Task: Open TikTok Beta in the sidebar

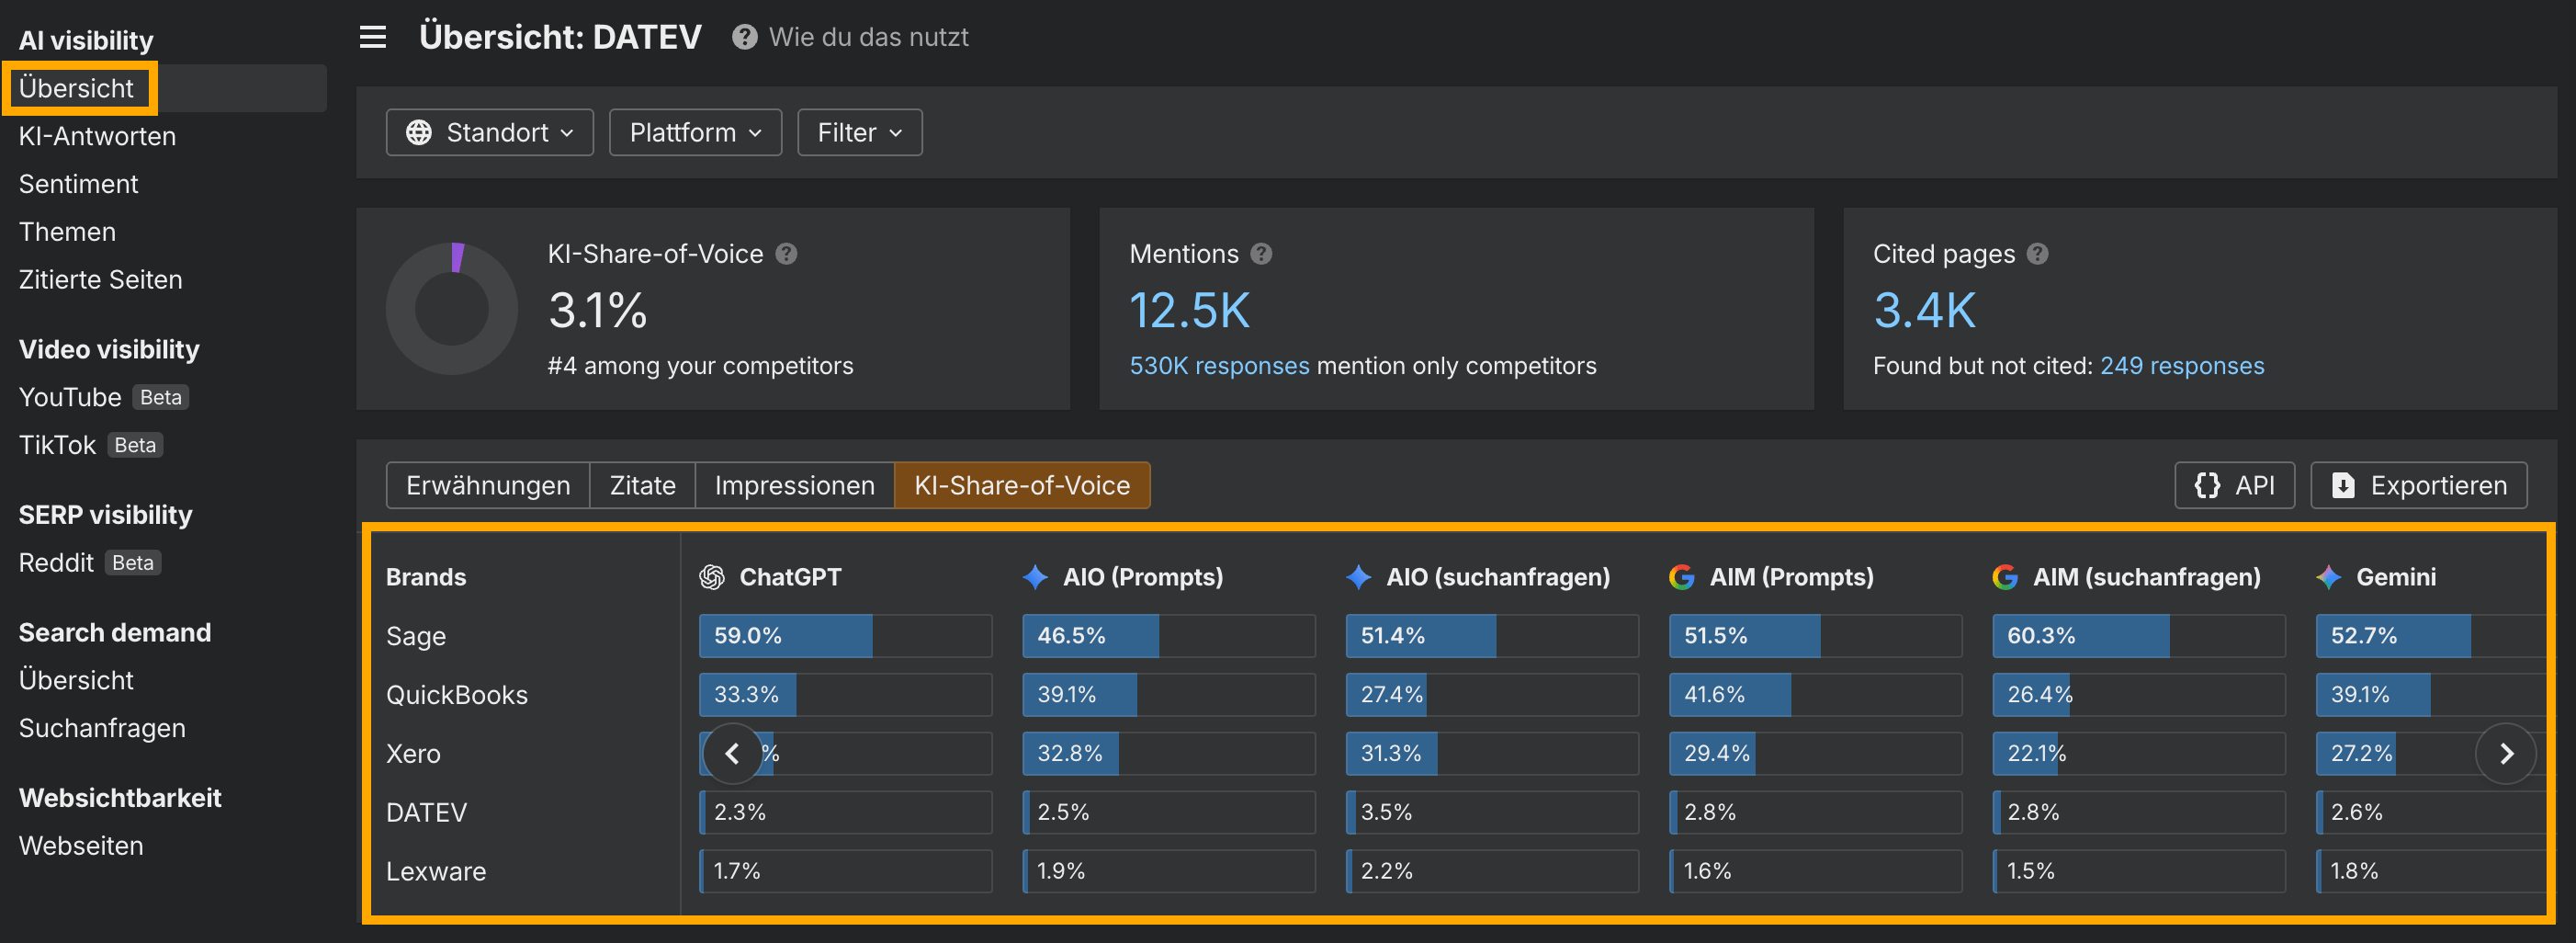Action: click(90, 446)
